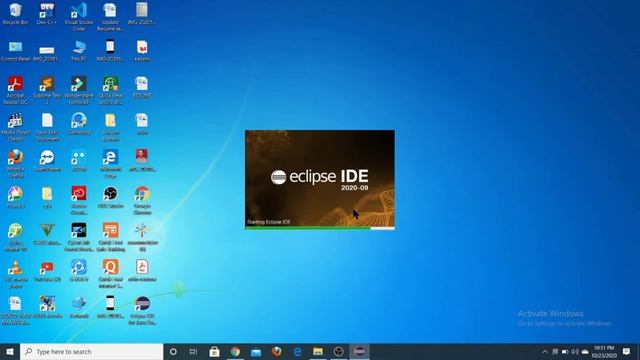Viewport: 640px width, 360px height.
Task: Click the Eclipse IDE taskbar button
Action: pos(359,351)
